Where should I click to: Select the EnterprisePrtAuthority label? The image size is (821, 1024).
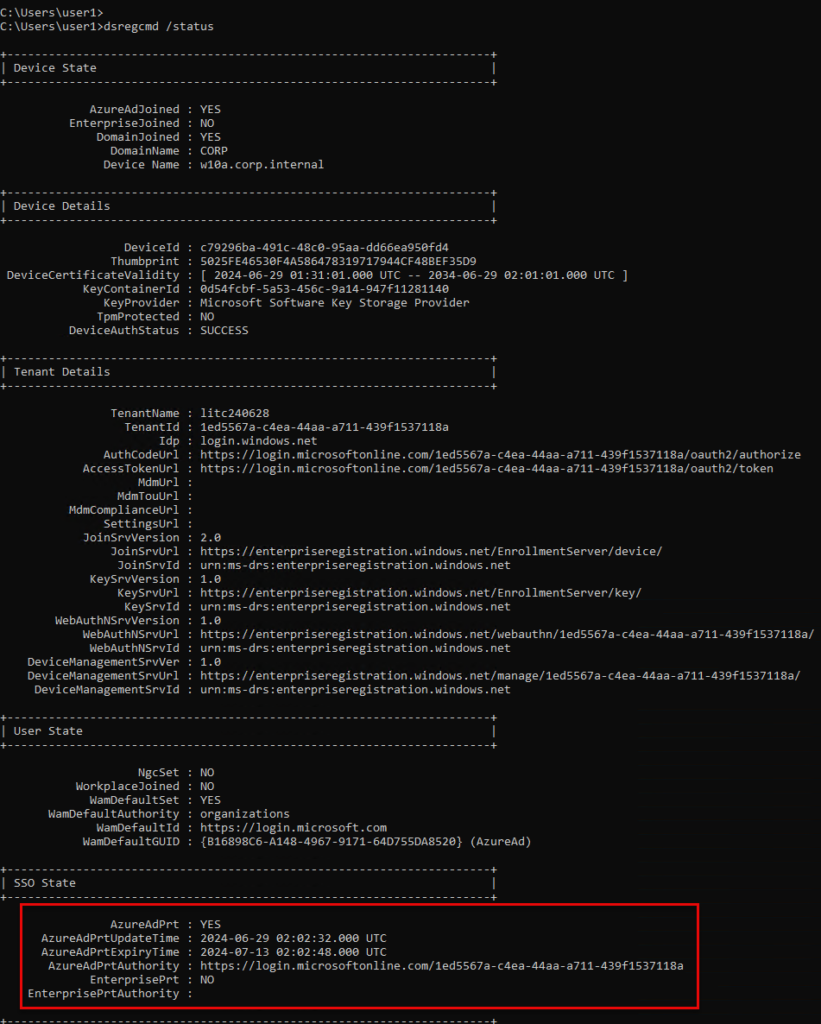tap(103, 993)
